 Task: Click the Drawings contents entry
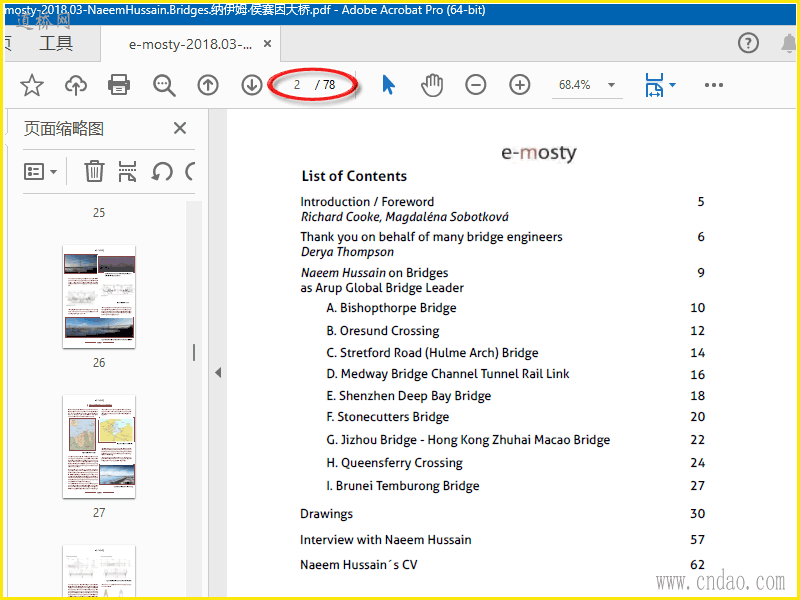point(327,514)
